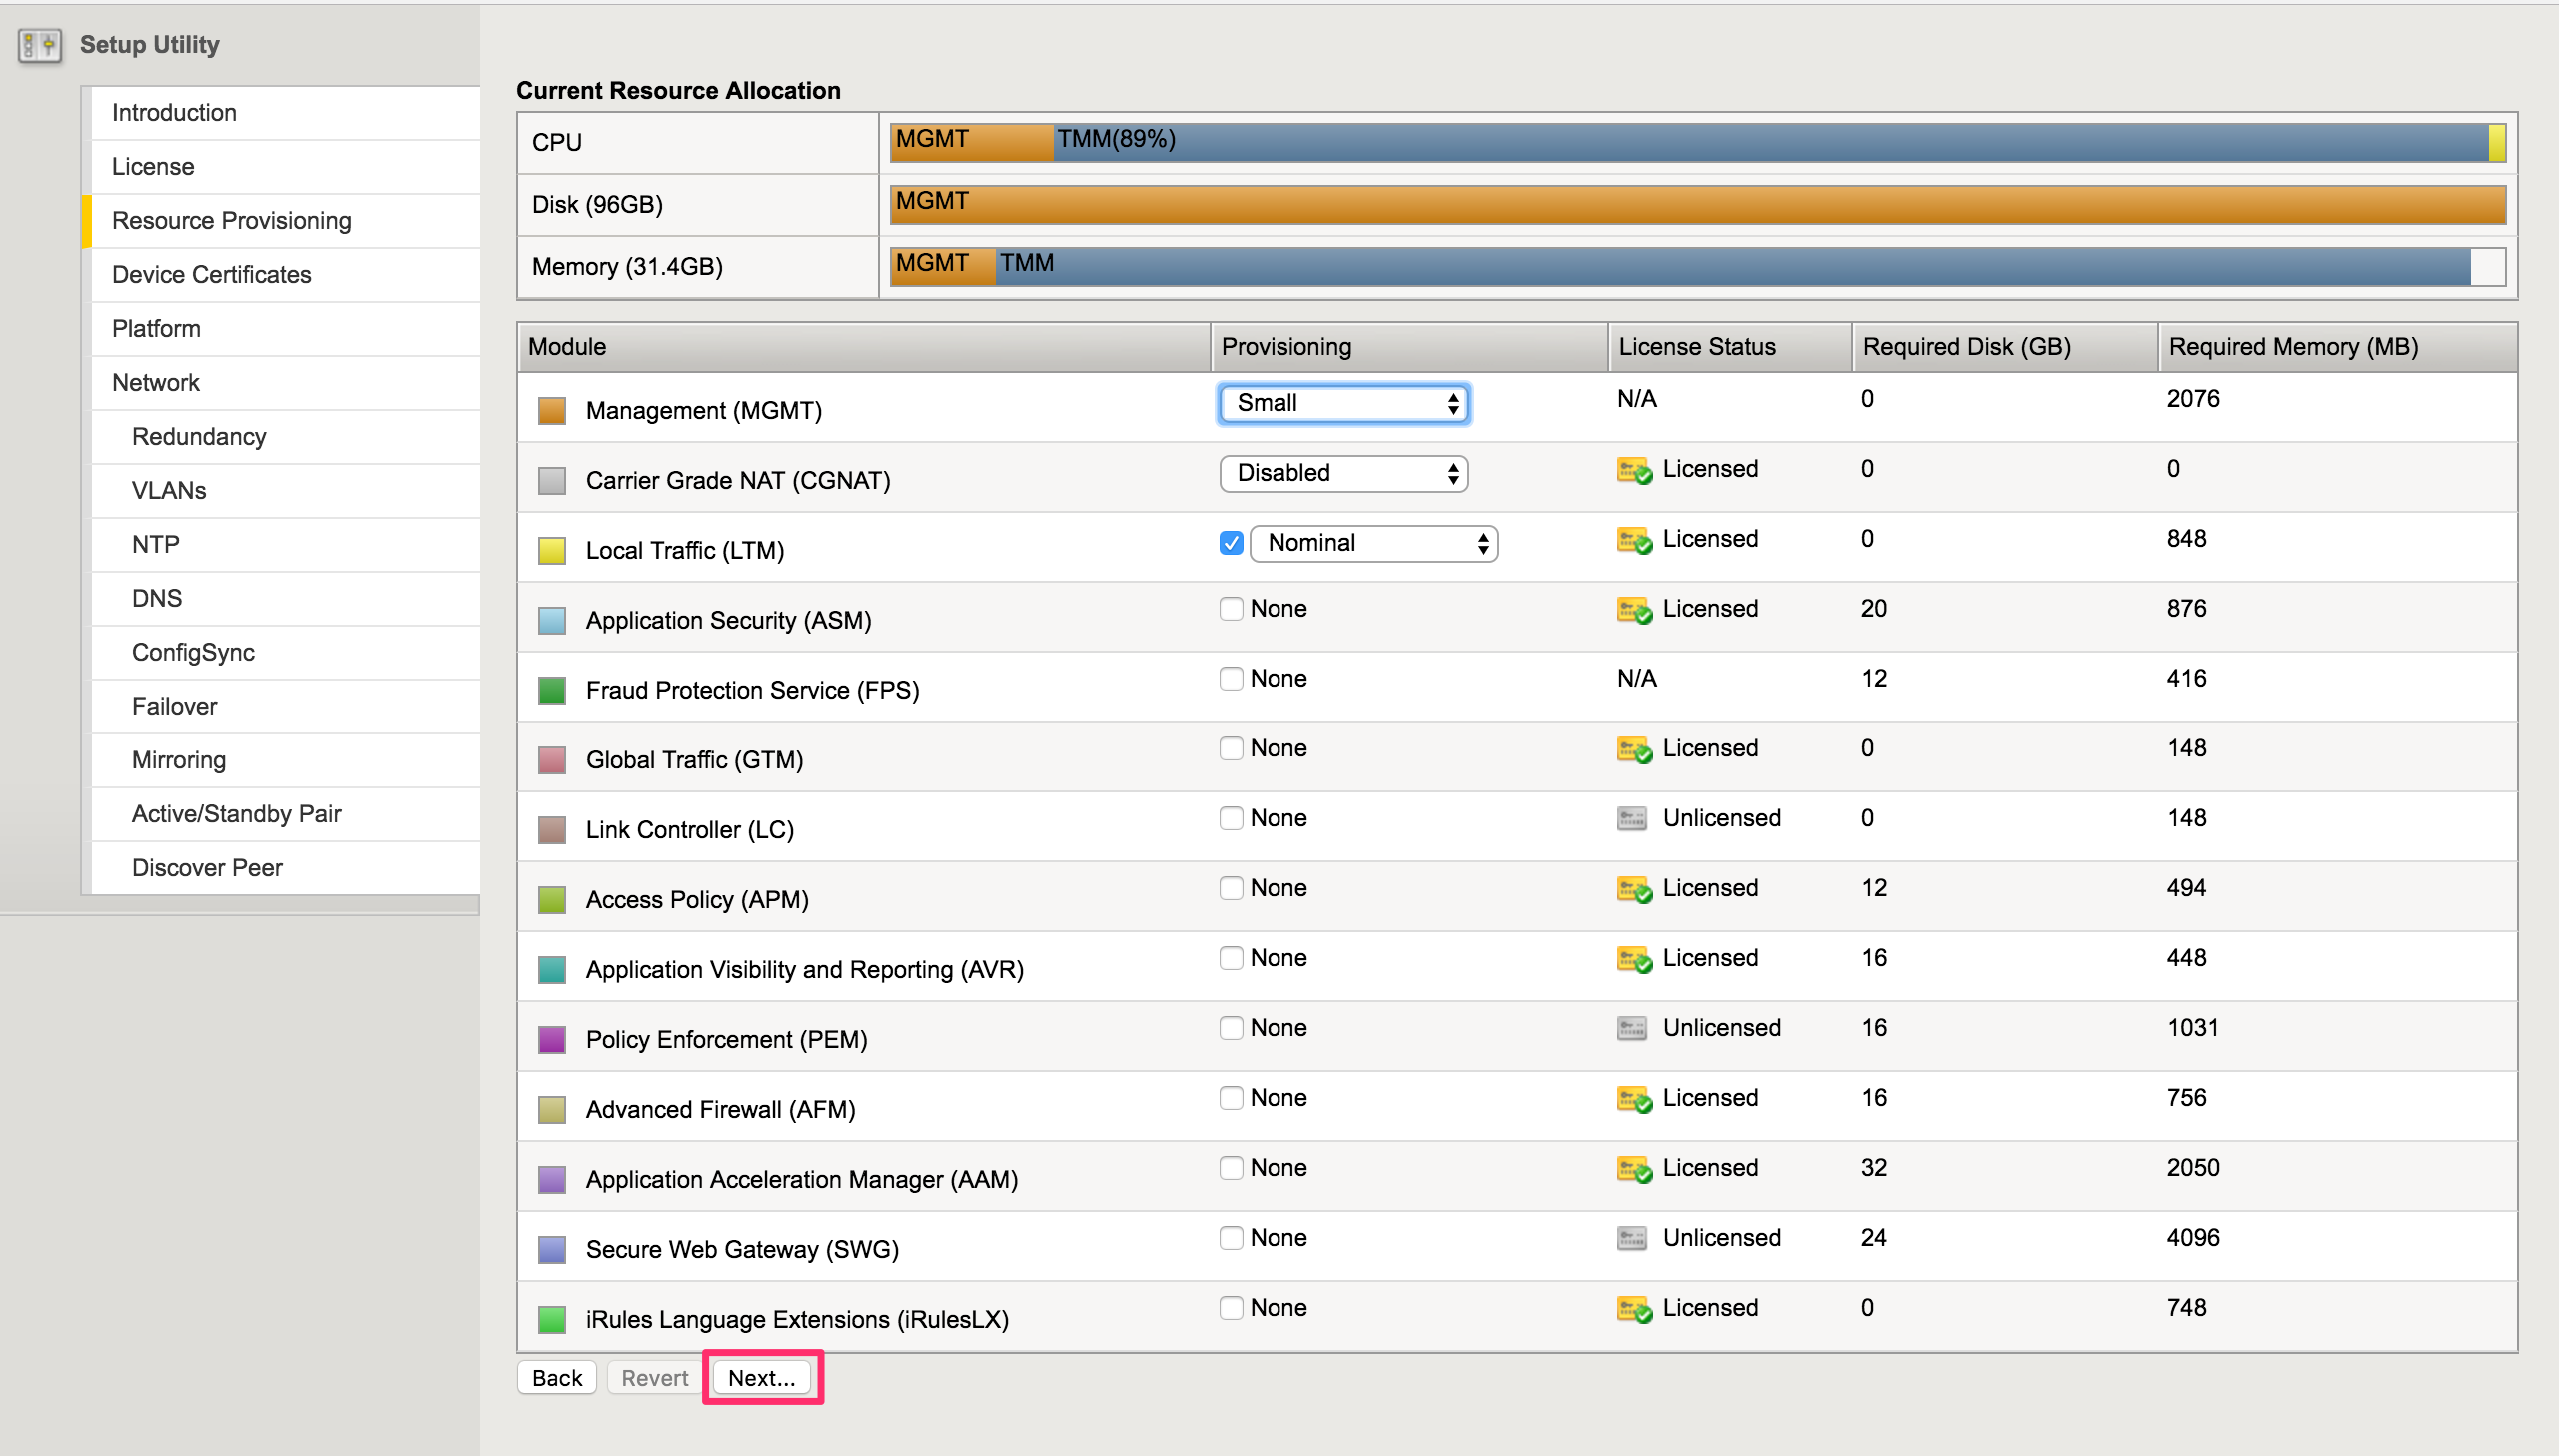
Task: Open NTP settings in sidebar
Action: point(285,545)
